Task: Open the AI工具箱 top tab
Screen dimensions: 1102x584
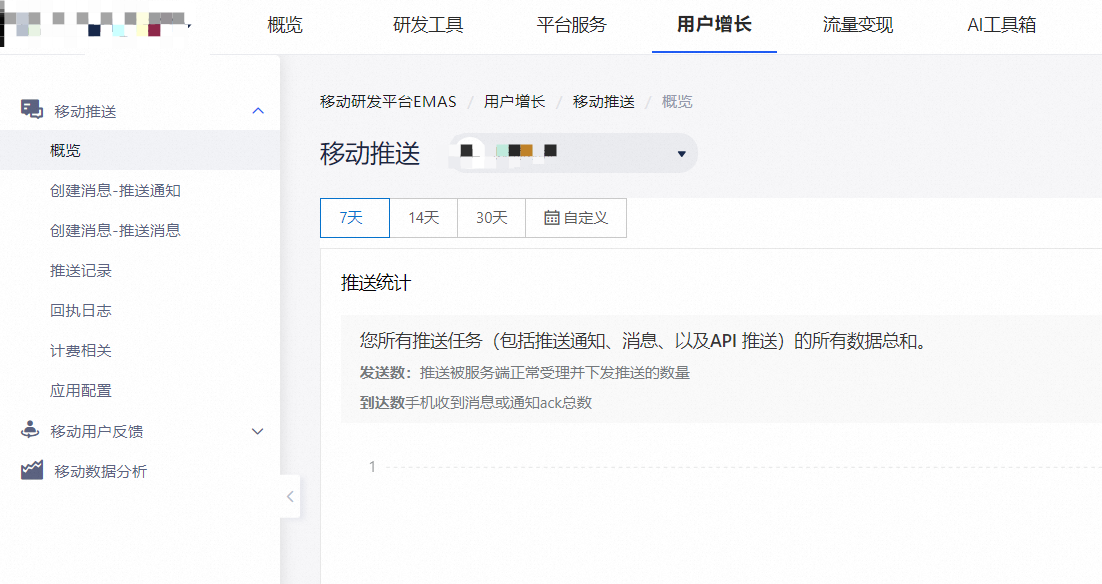Action: click(1001, 25)
